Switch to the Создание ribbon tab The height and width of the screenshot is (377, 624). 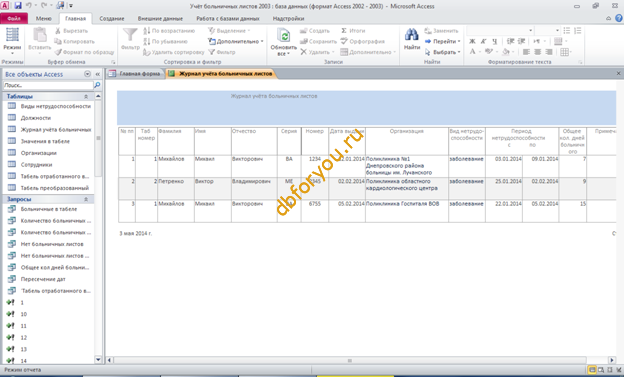[111, 18]
